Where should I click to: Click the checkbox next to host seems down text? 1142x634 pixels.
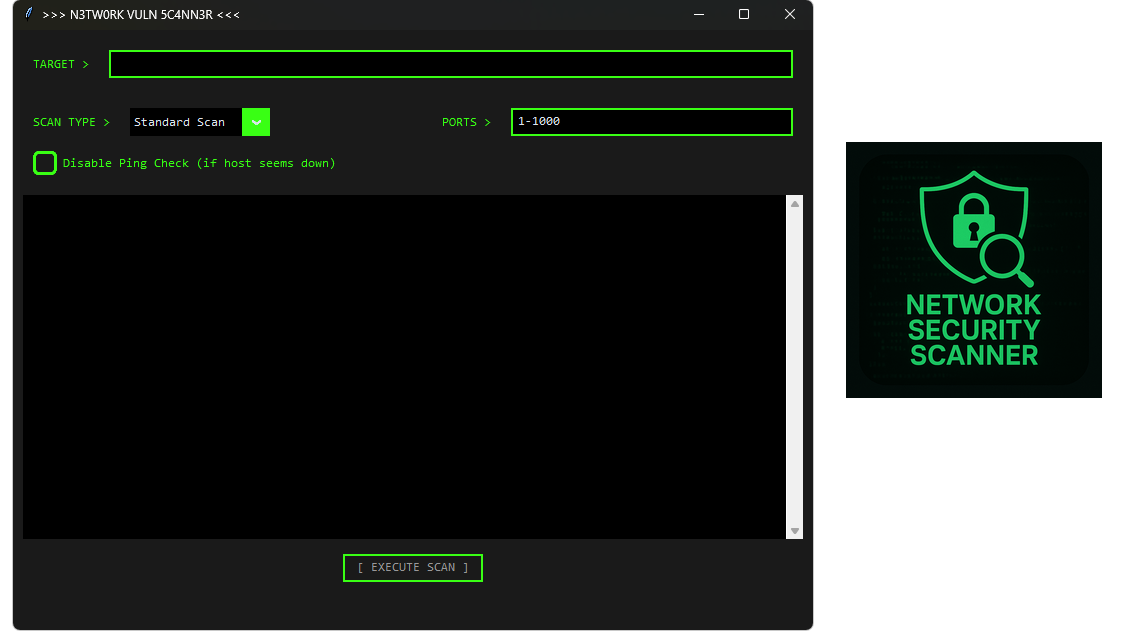(x=44, y=162)
